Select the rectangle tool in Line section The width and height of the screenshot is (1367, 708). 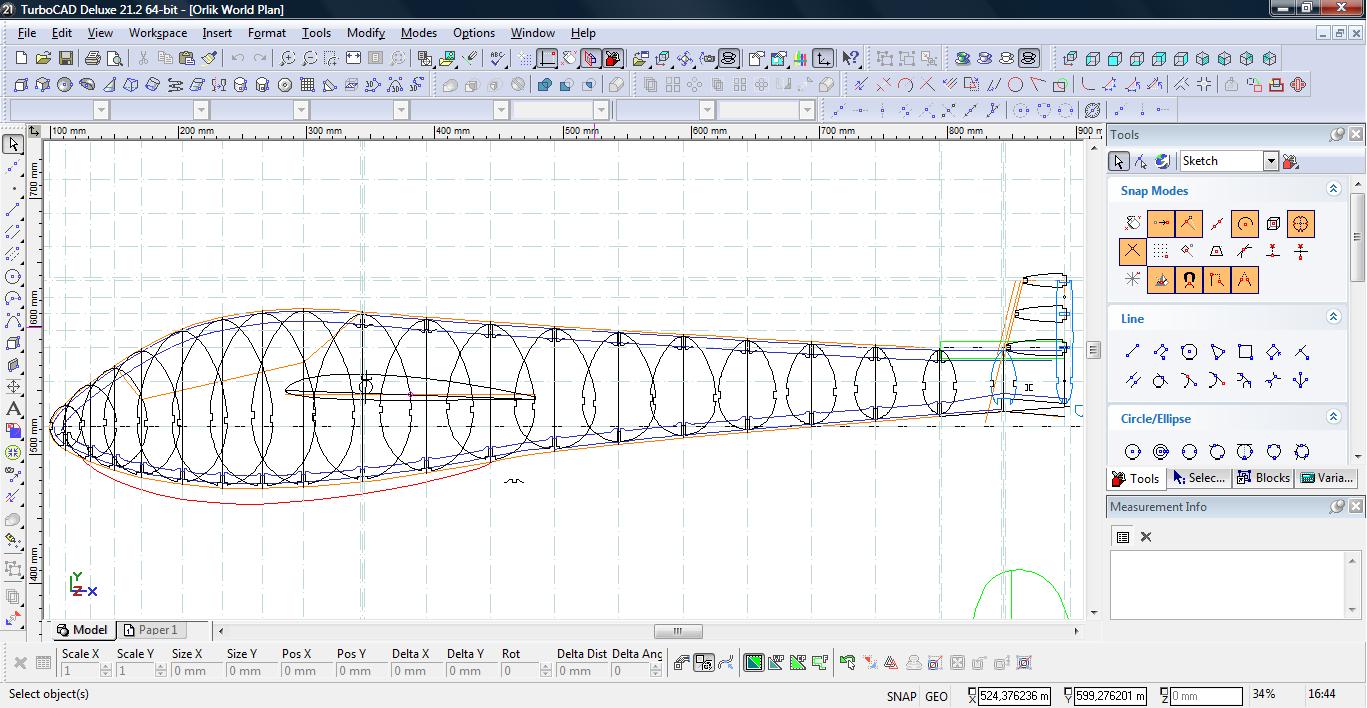1245,352
